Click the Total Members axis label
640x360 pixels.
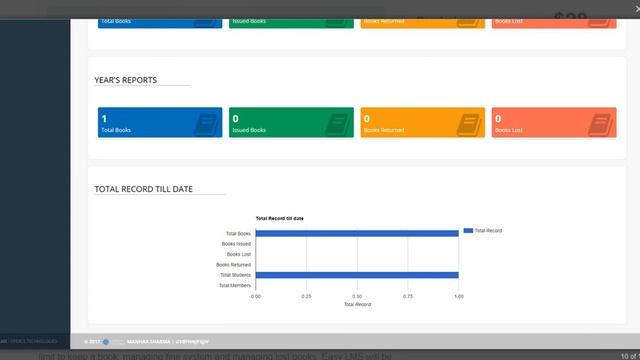pyautogui.click(x=235, y=286)
